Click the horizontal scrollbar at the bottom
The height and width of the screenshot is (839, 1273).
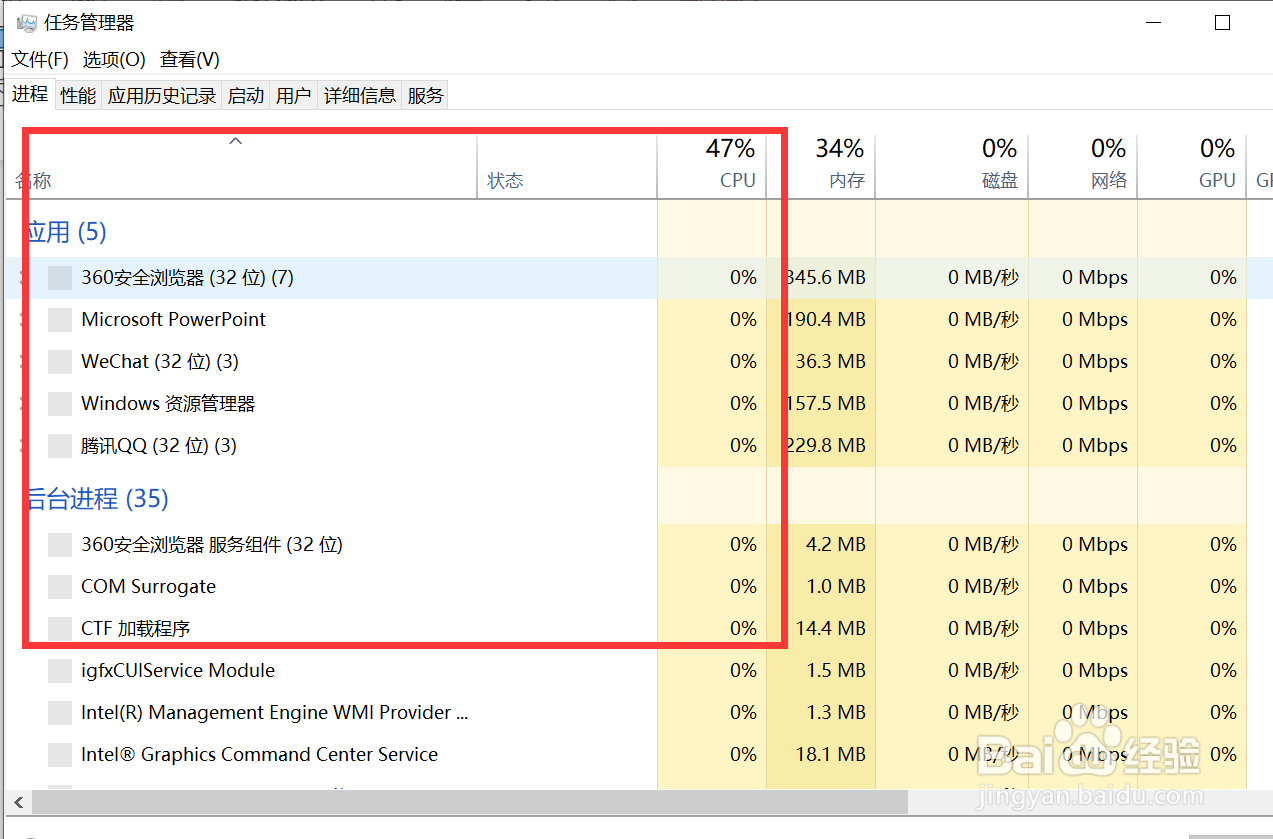click(x=470, y=802)
